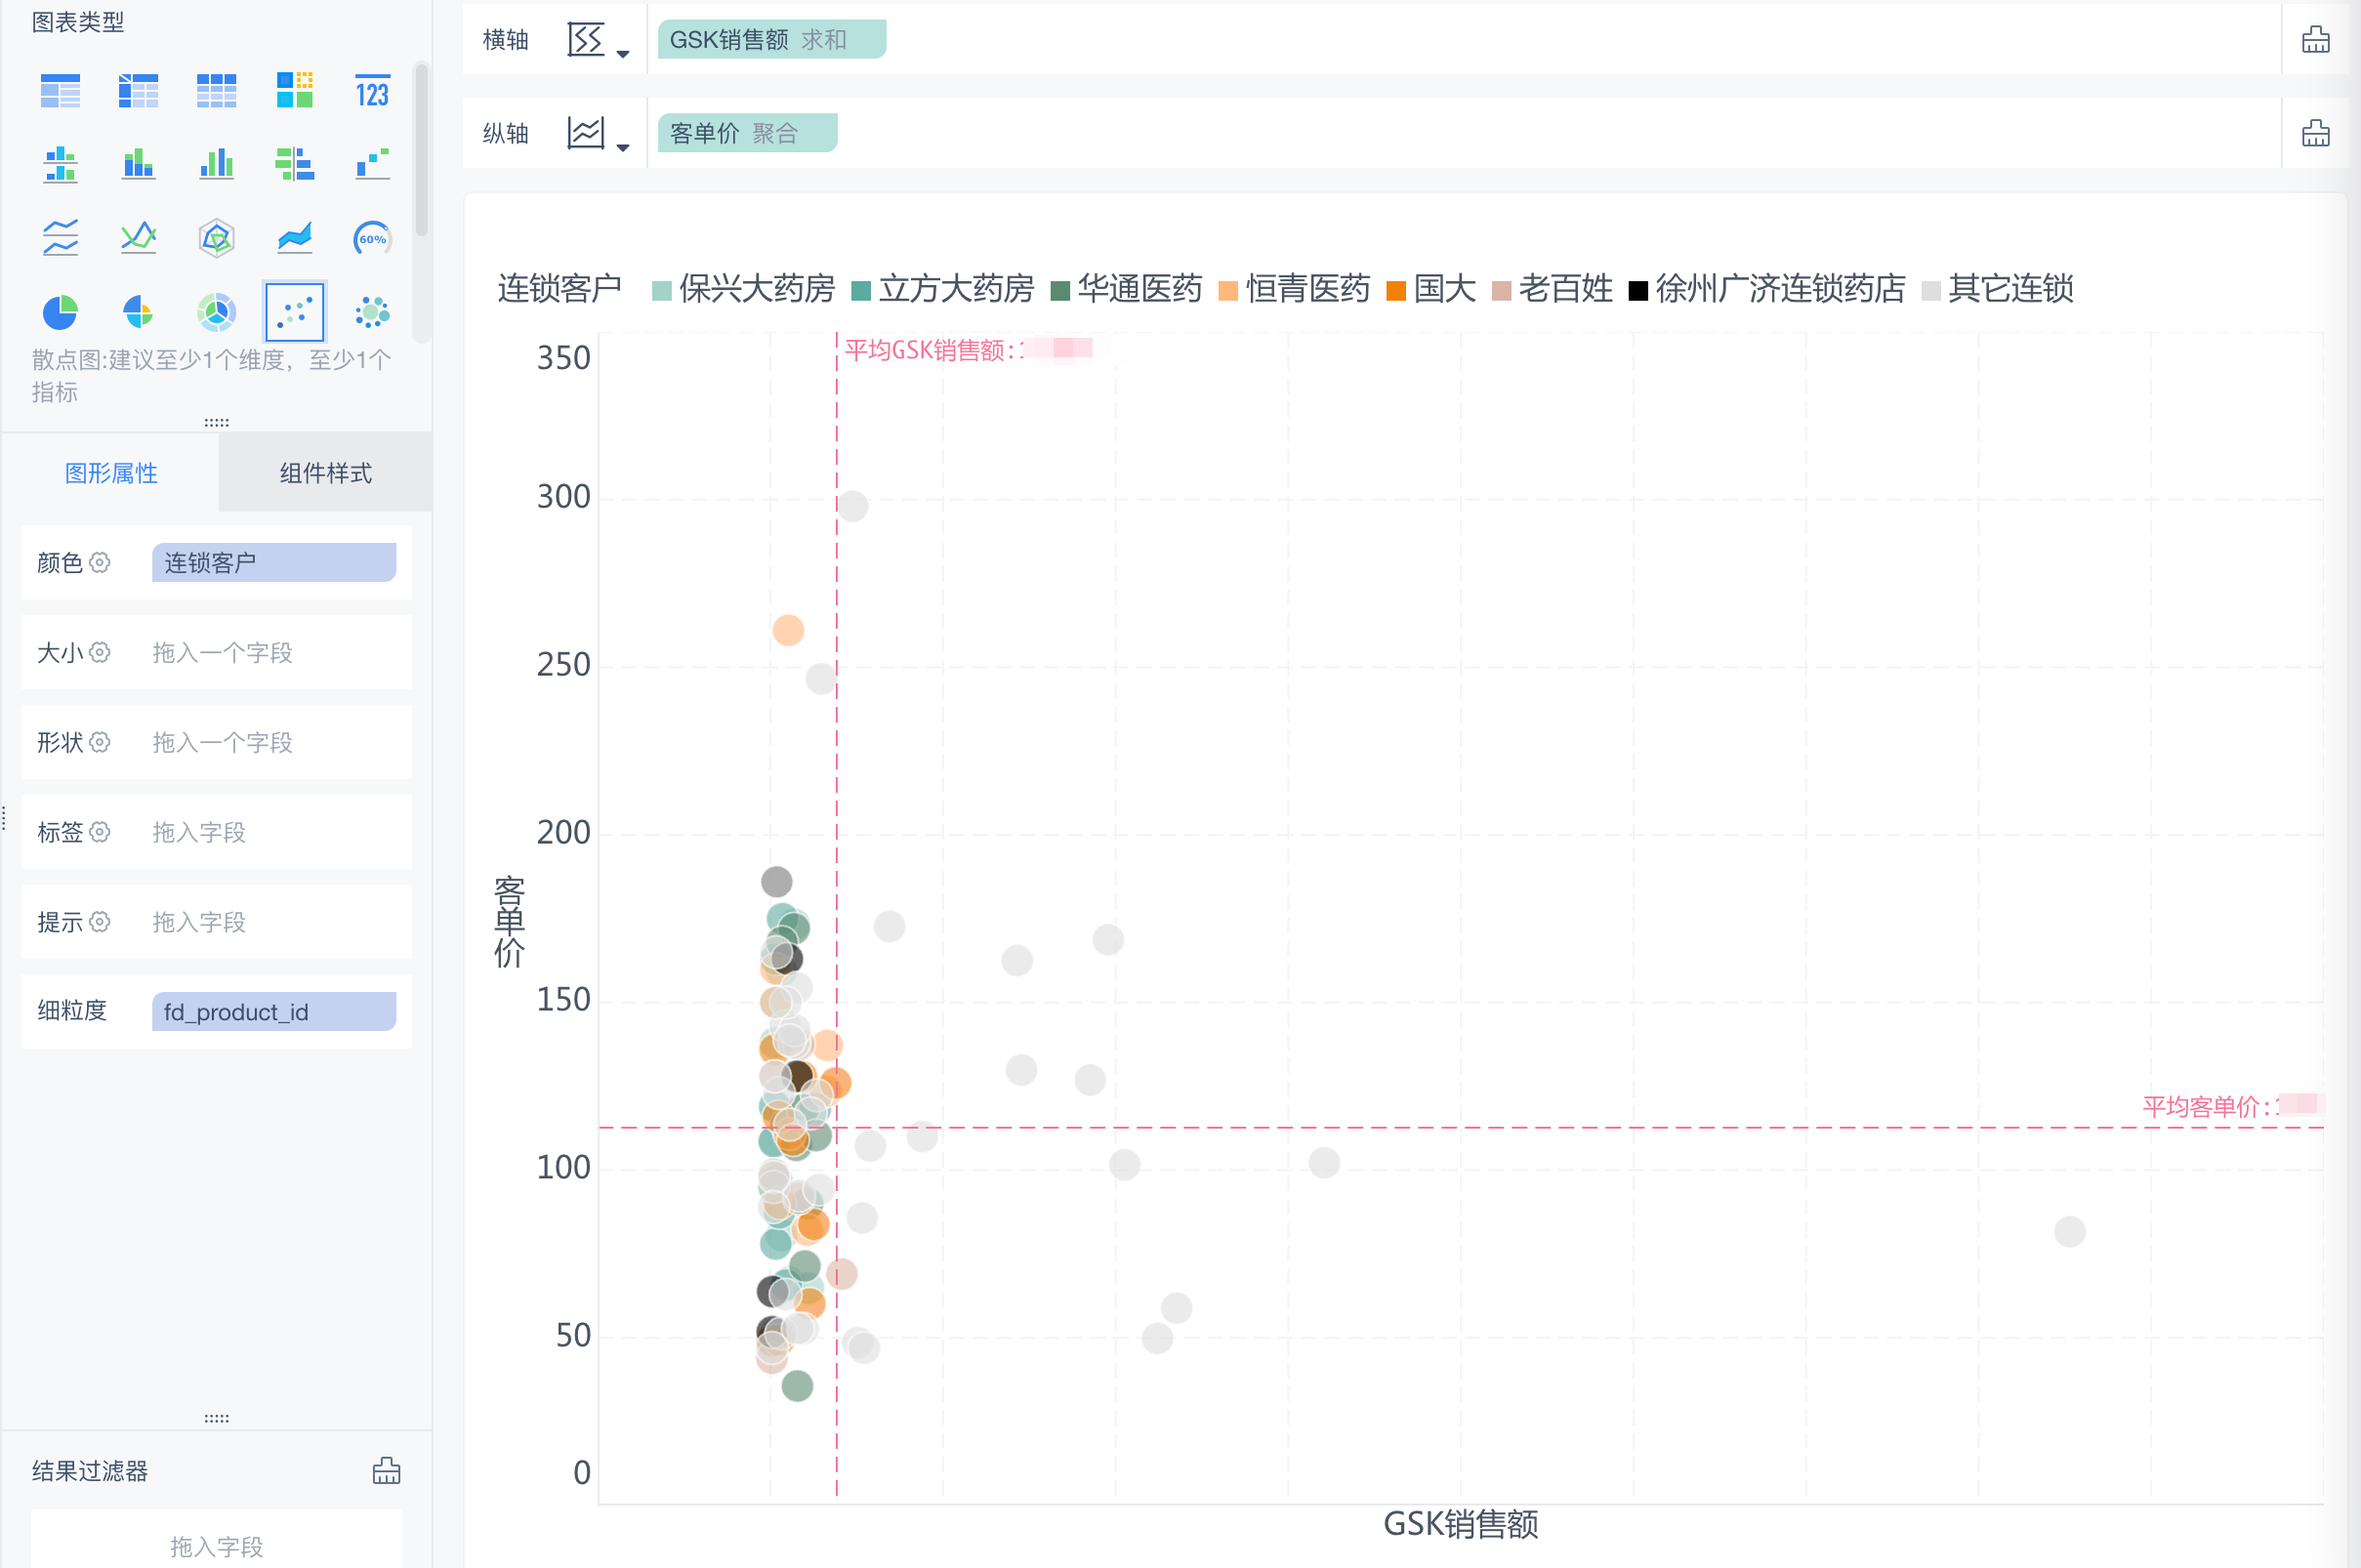Select the waterfall chart type
The height and width of the screenshot is (1568, 2361).
(372, 164)
